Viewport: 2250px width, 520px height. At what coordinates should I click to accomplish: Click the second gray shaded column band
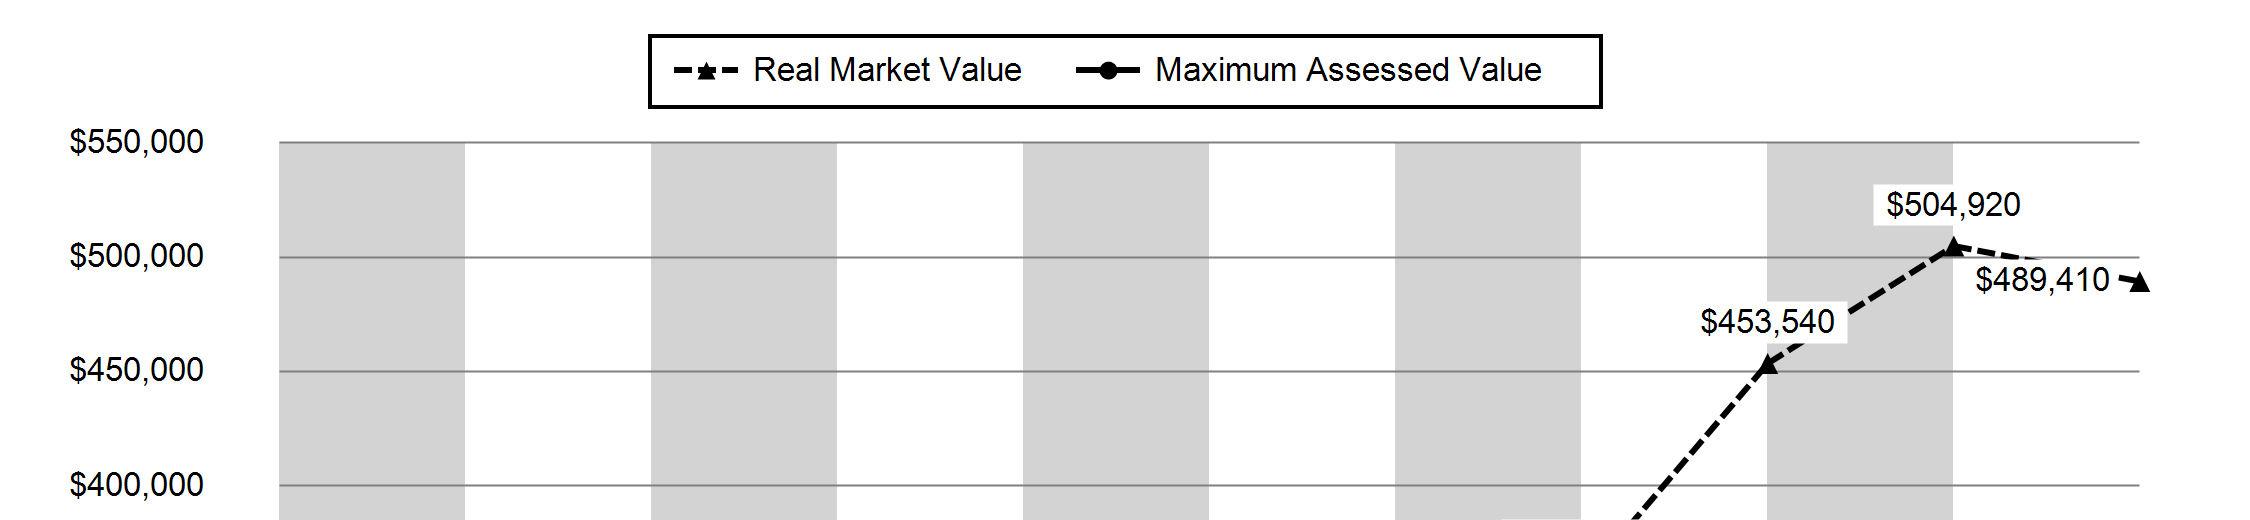coord(744,331)
